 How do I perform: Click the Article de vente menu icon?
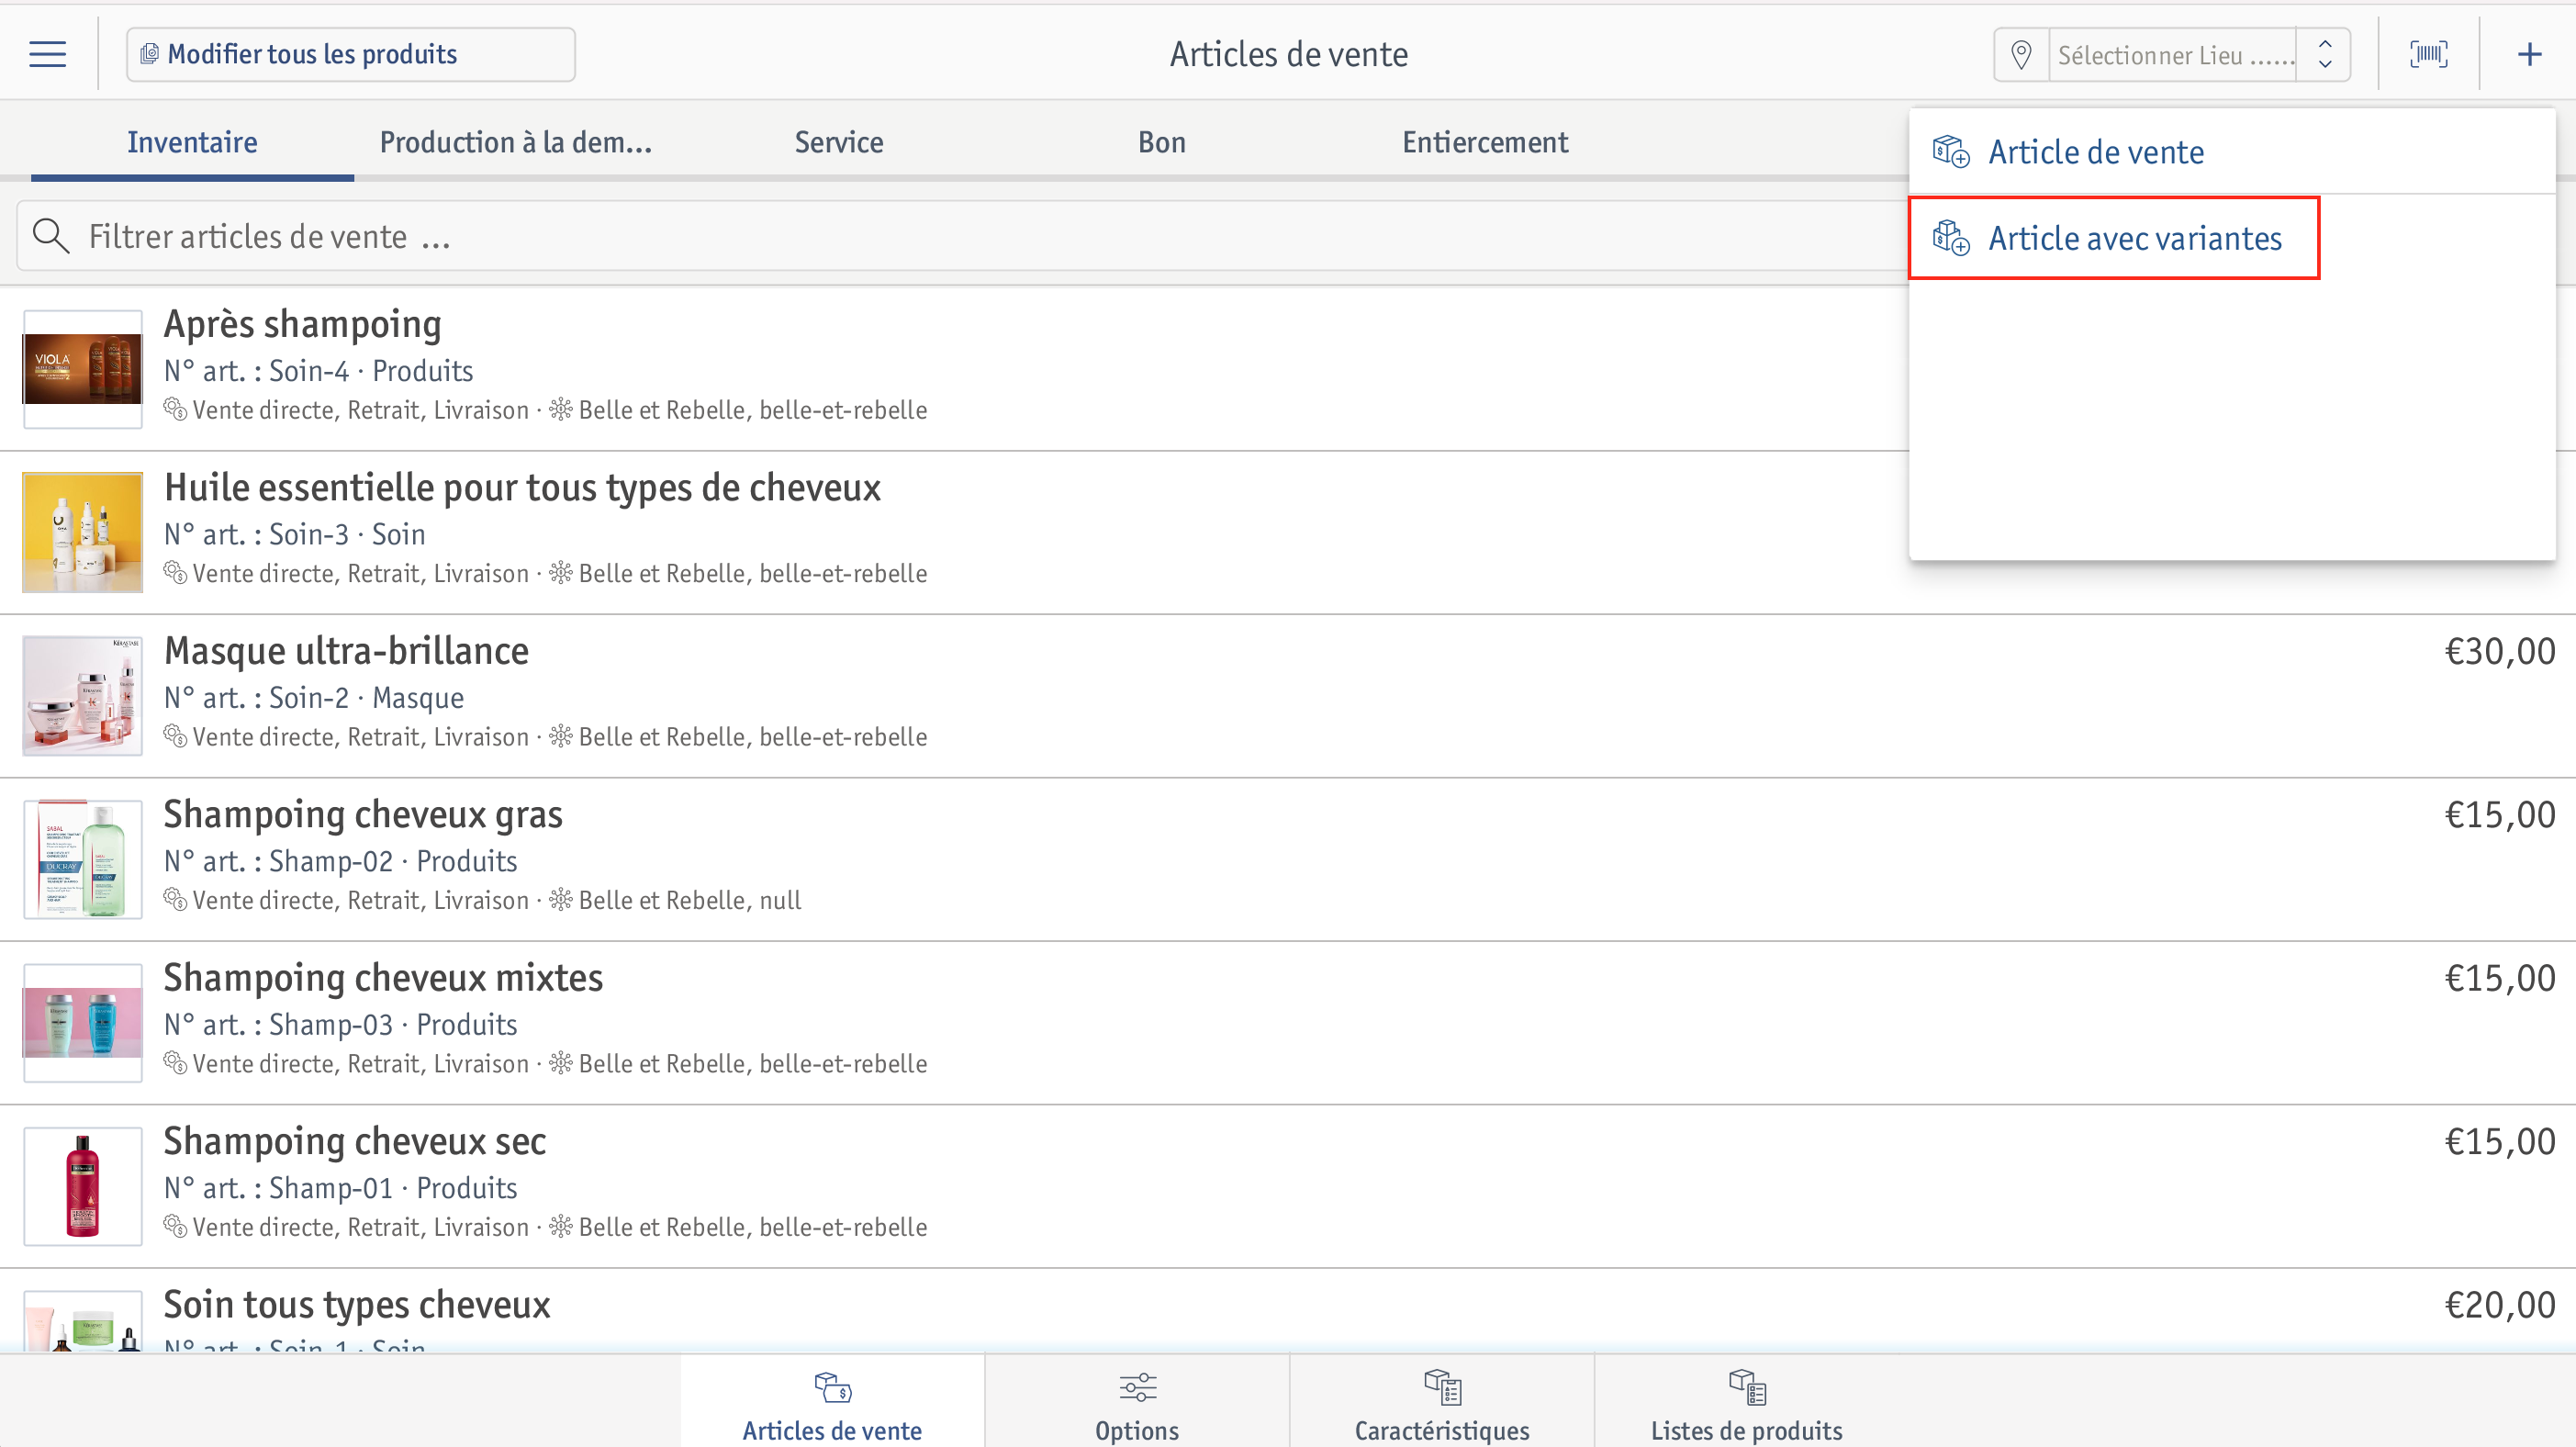[x=1951, y=152]
